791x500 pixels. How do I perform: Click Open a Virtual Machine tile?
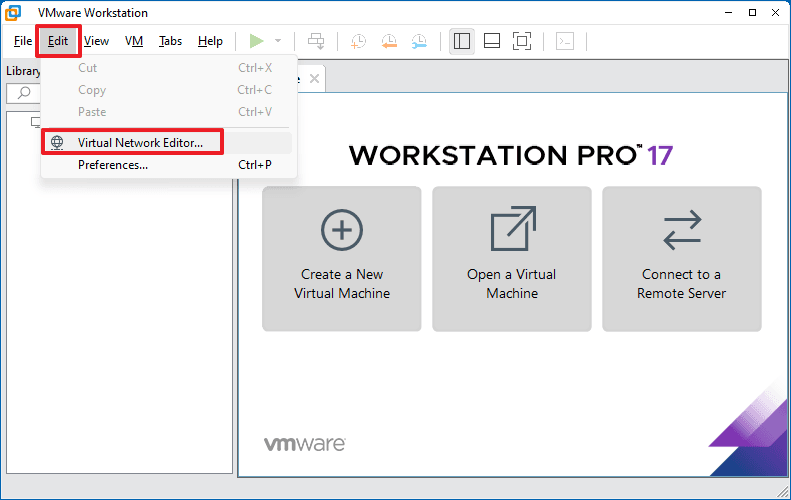(512, 258)
